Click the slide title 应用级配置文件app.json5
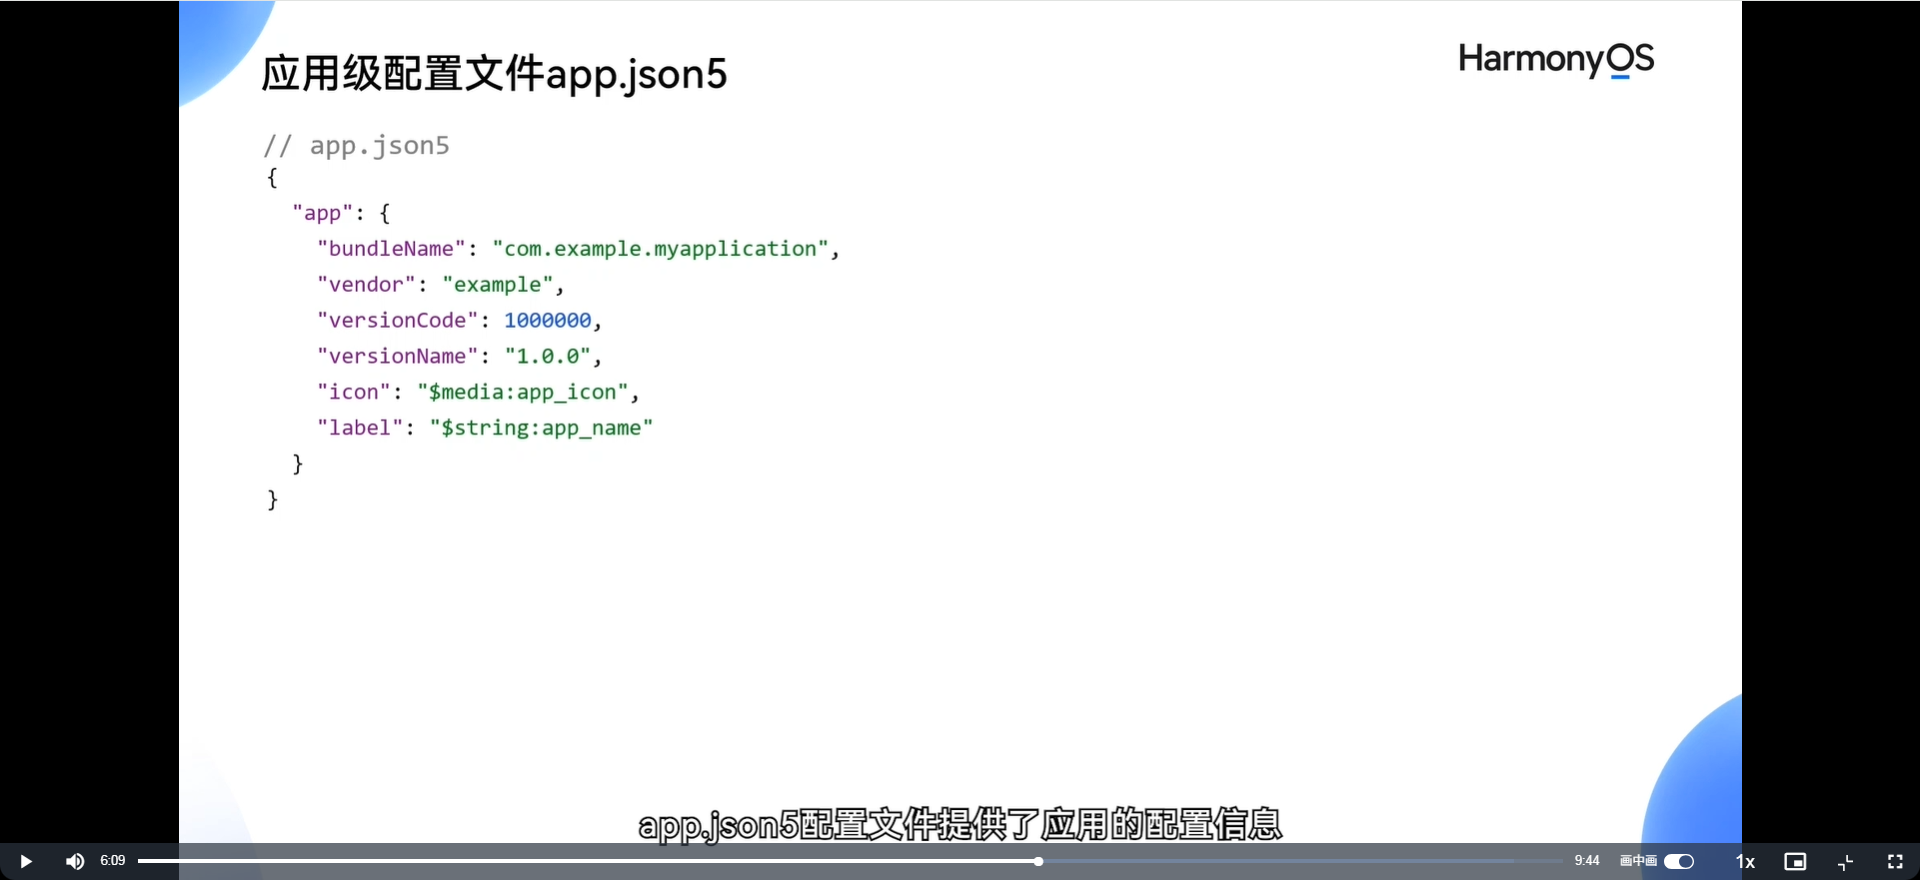The image size is (1920, 880). pyautogui.click(x=494, y=74)
